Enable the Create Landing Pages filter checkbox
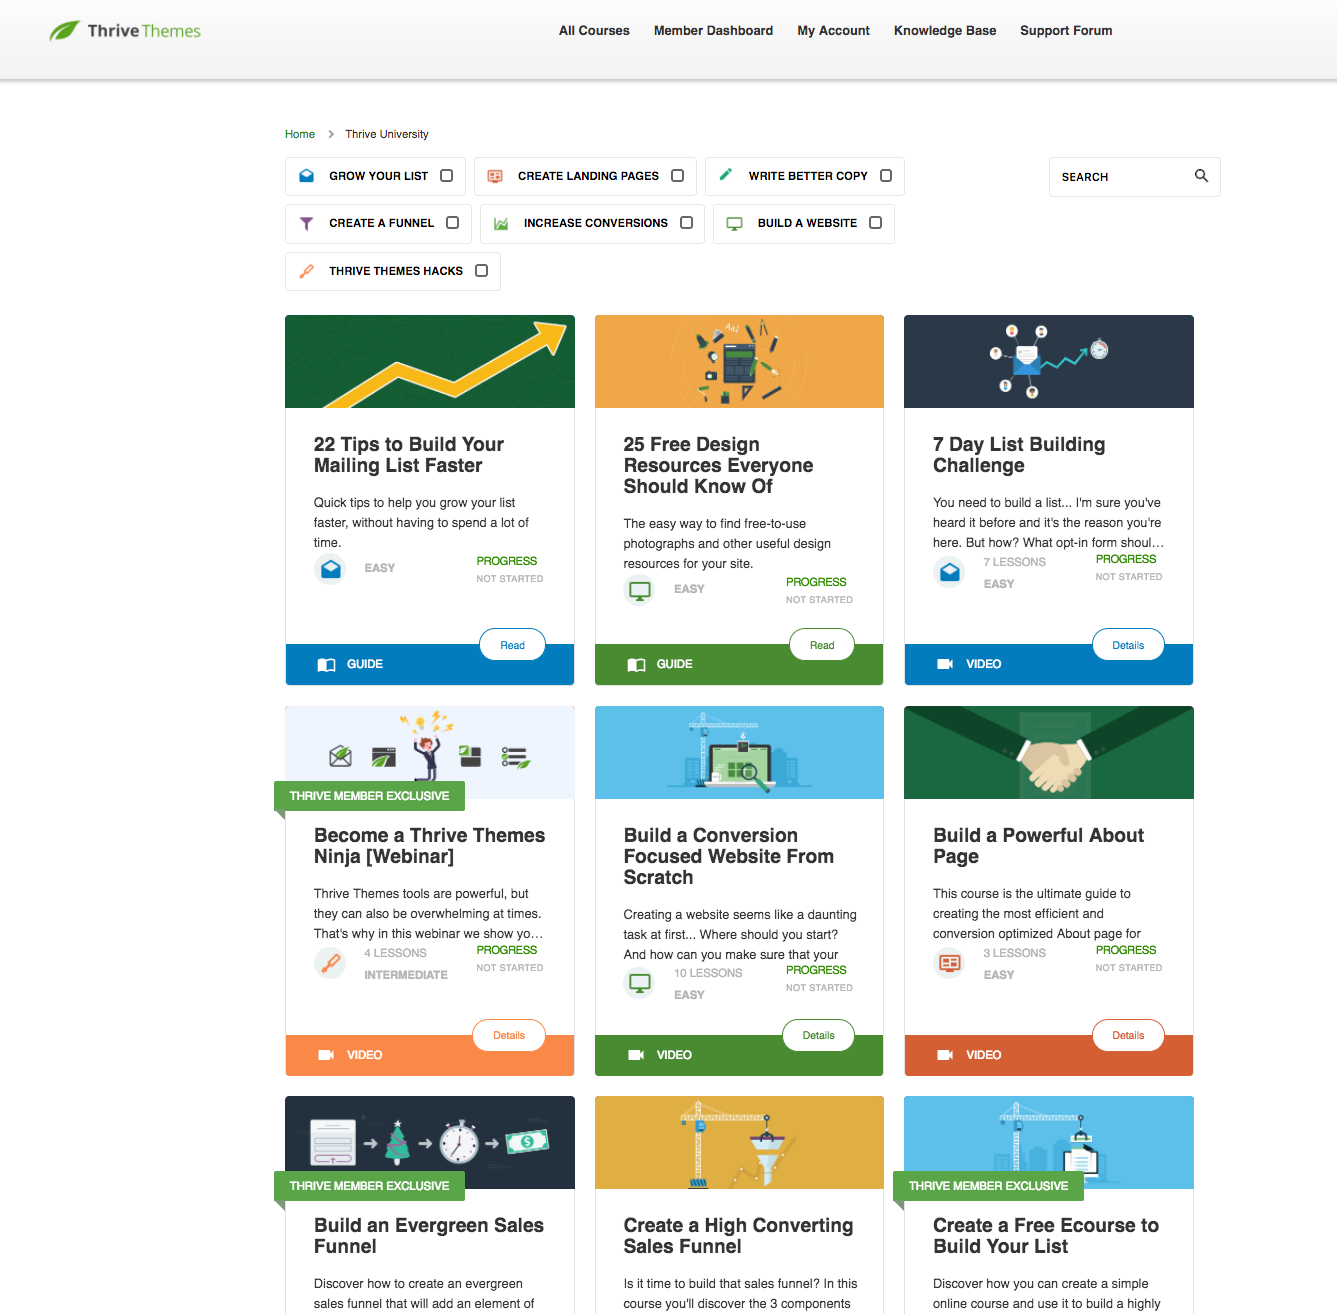Screen dimensions: 1337x1314 (678, 176)
